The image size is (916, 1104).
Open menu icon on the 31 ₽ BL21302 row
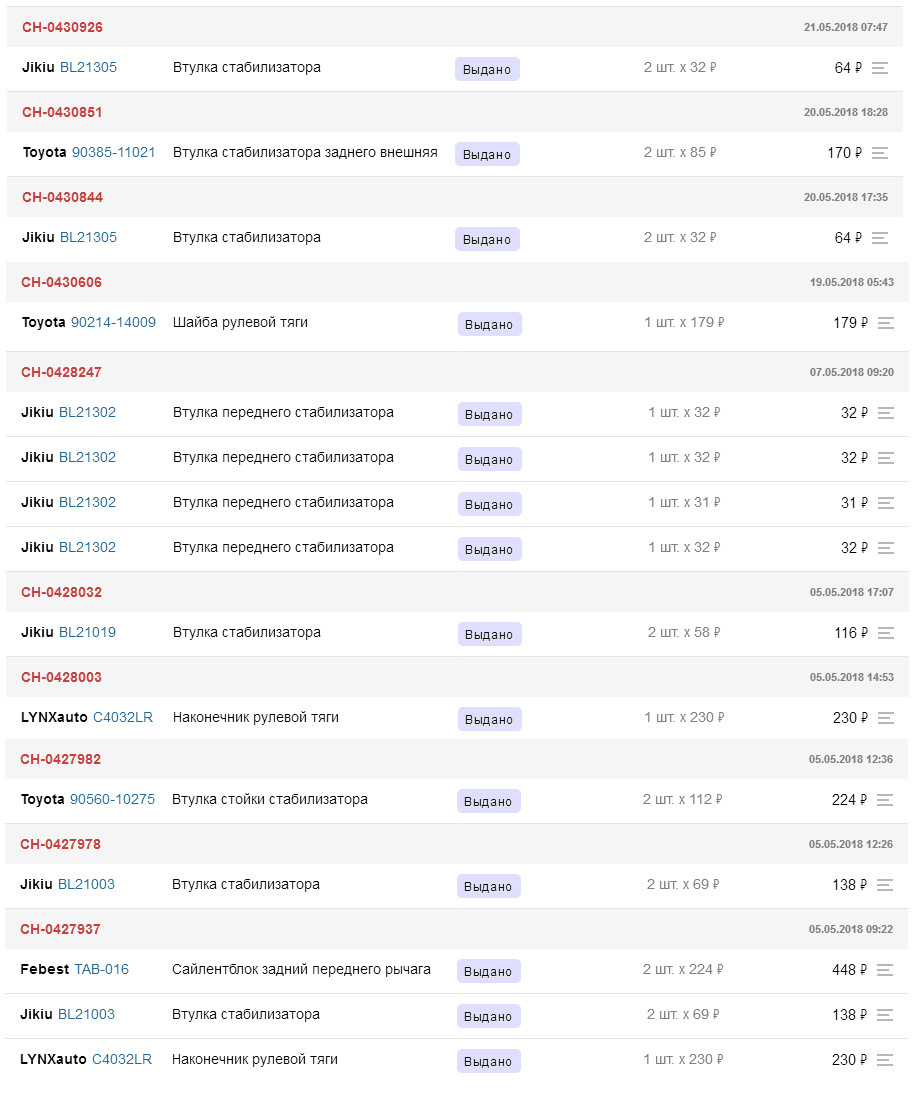885,503
